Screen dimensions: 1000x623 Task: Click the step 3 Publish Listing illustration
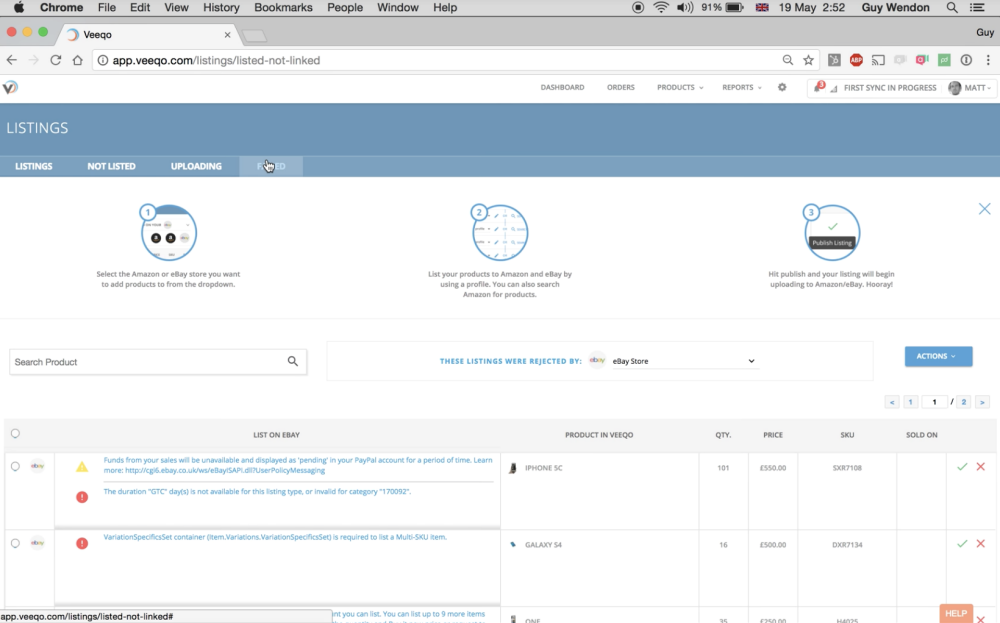click(832, 232)
